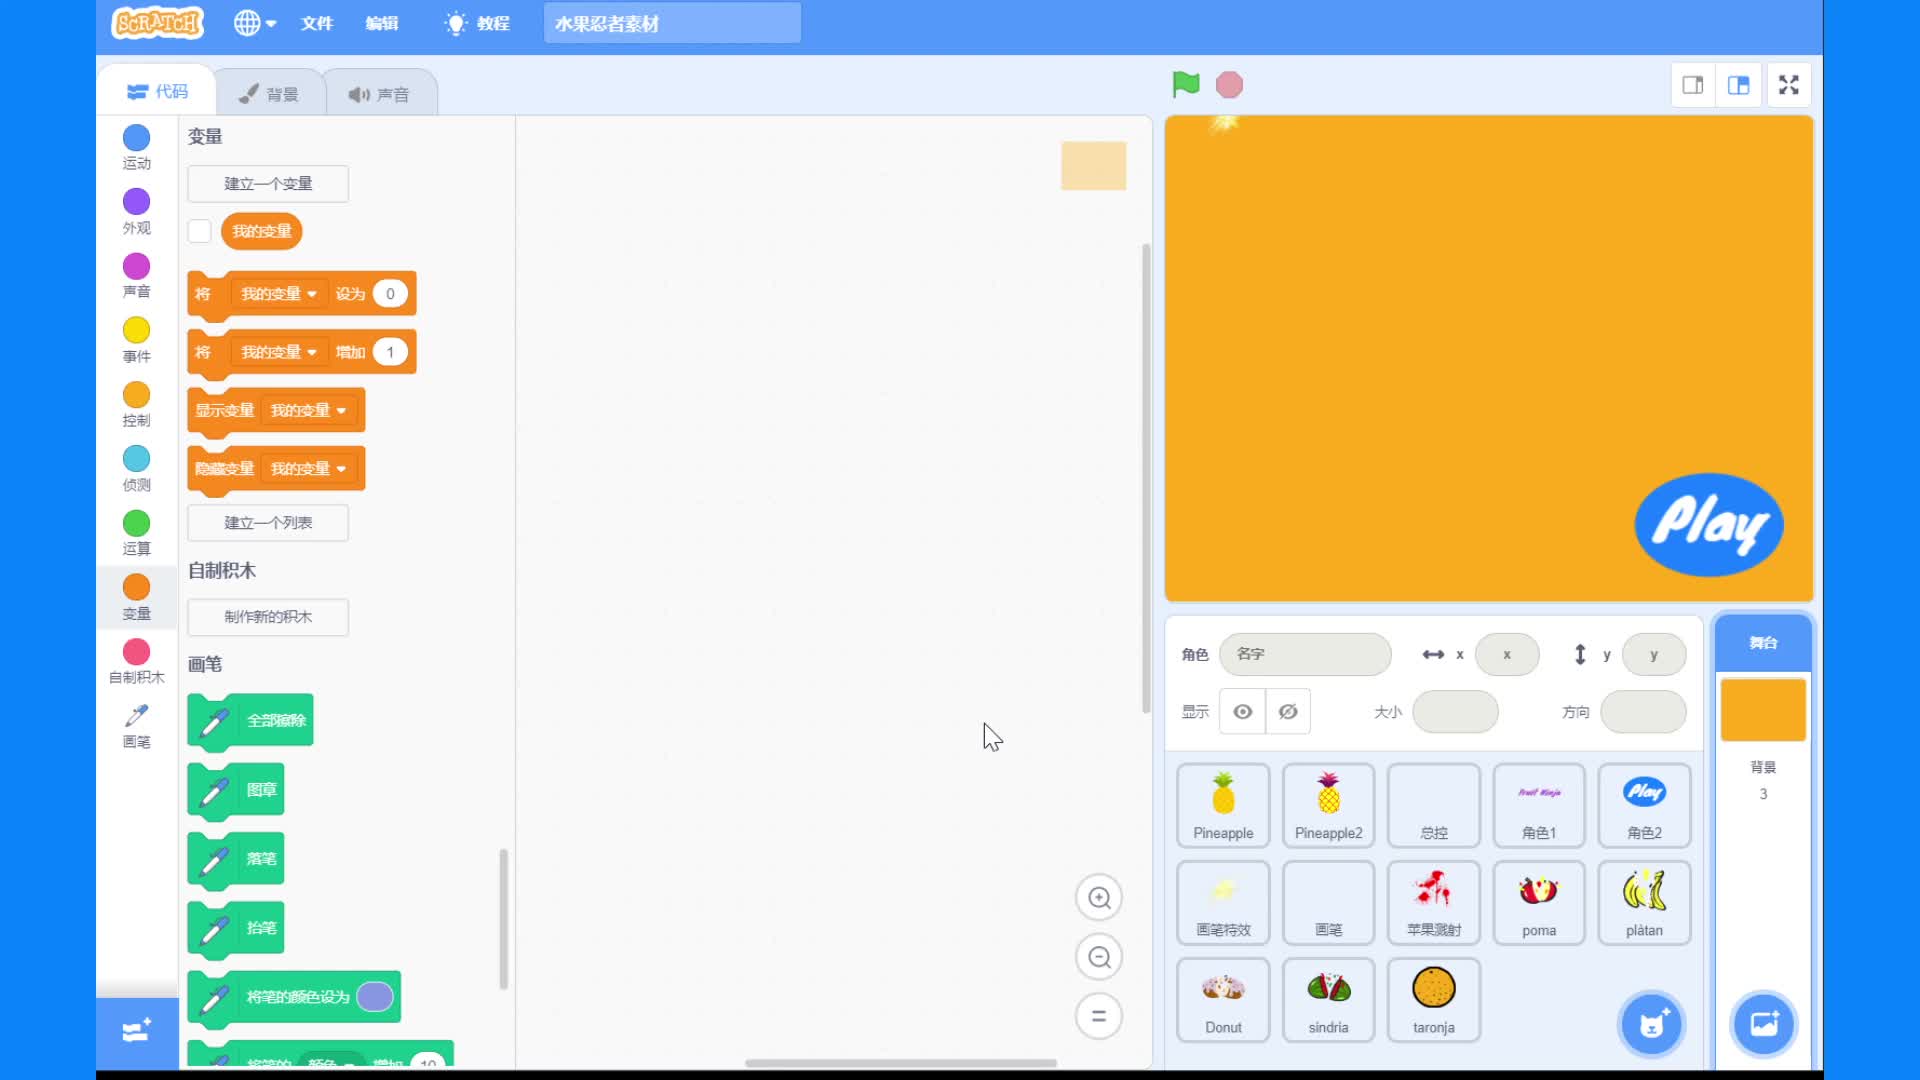Switch to small stage layout
Viewport: 1920px width, 1080px height.
click(x=1693, y=85)
